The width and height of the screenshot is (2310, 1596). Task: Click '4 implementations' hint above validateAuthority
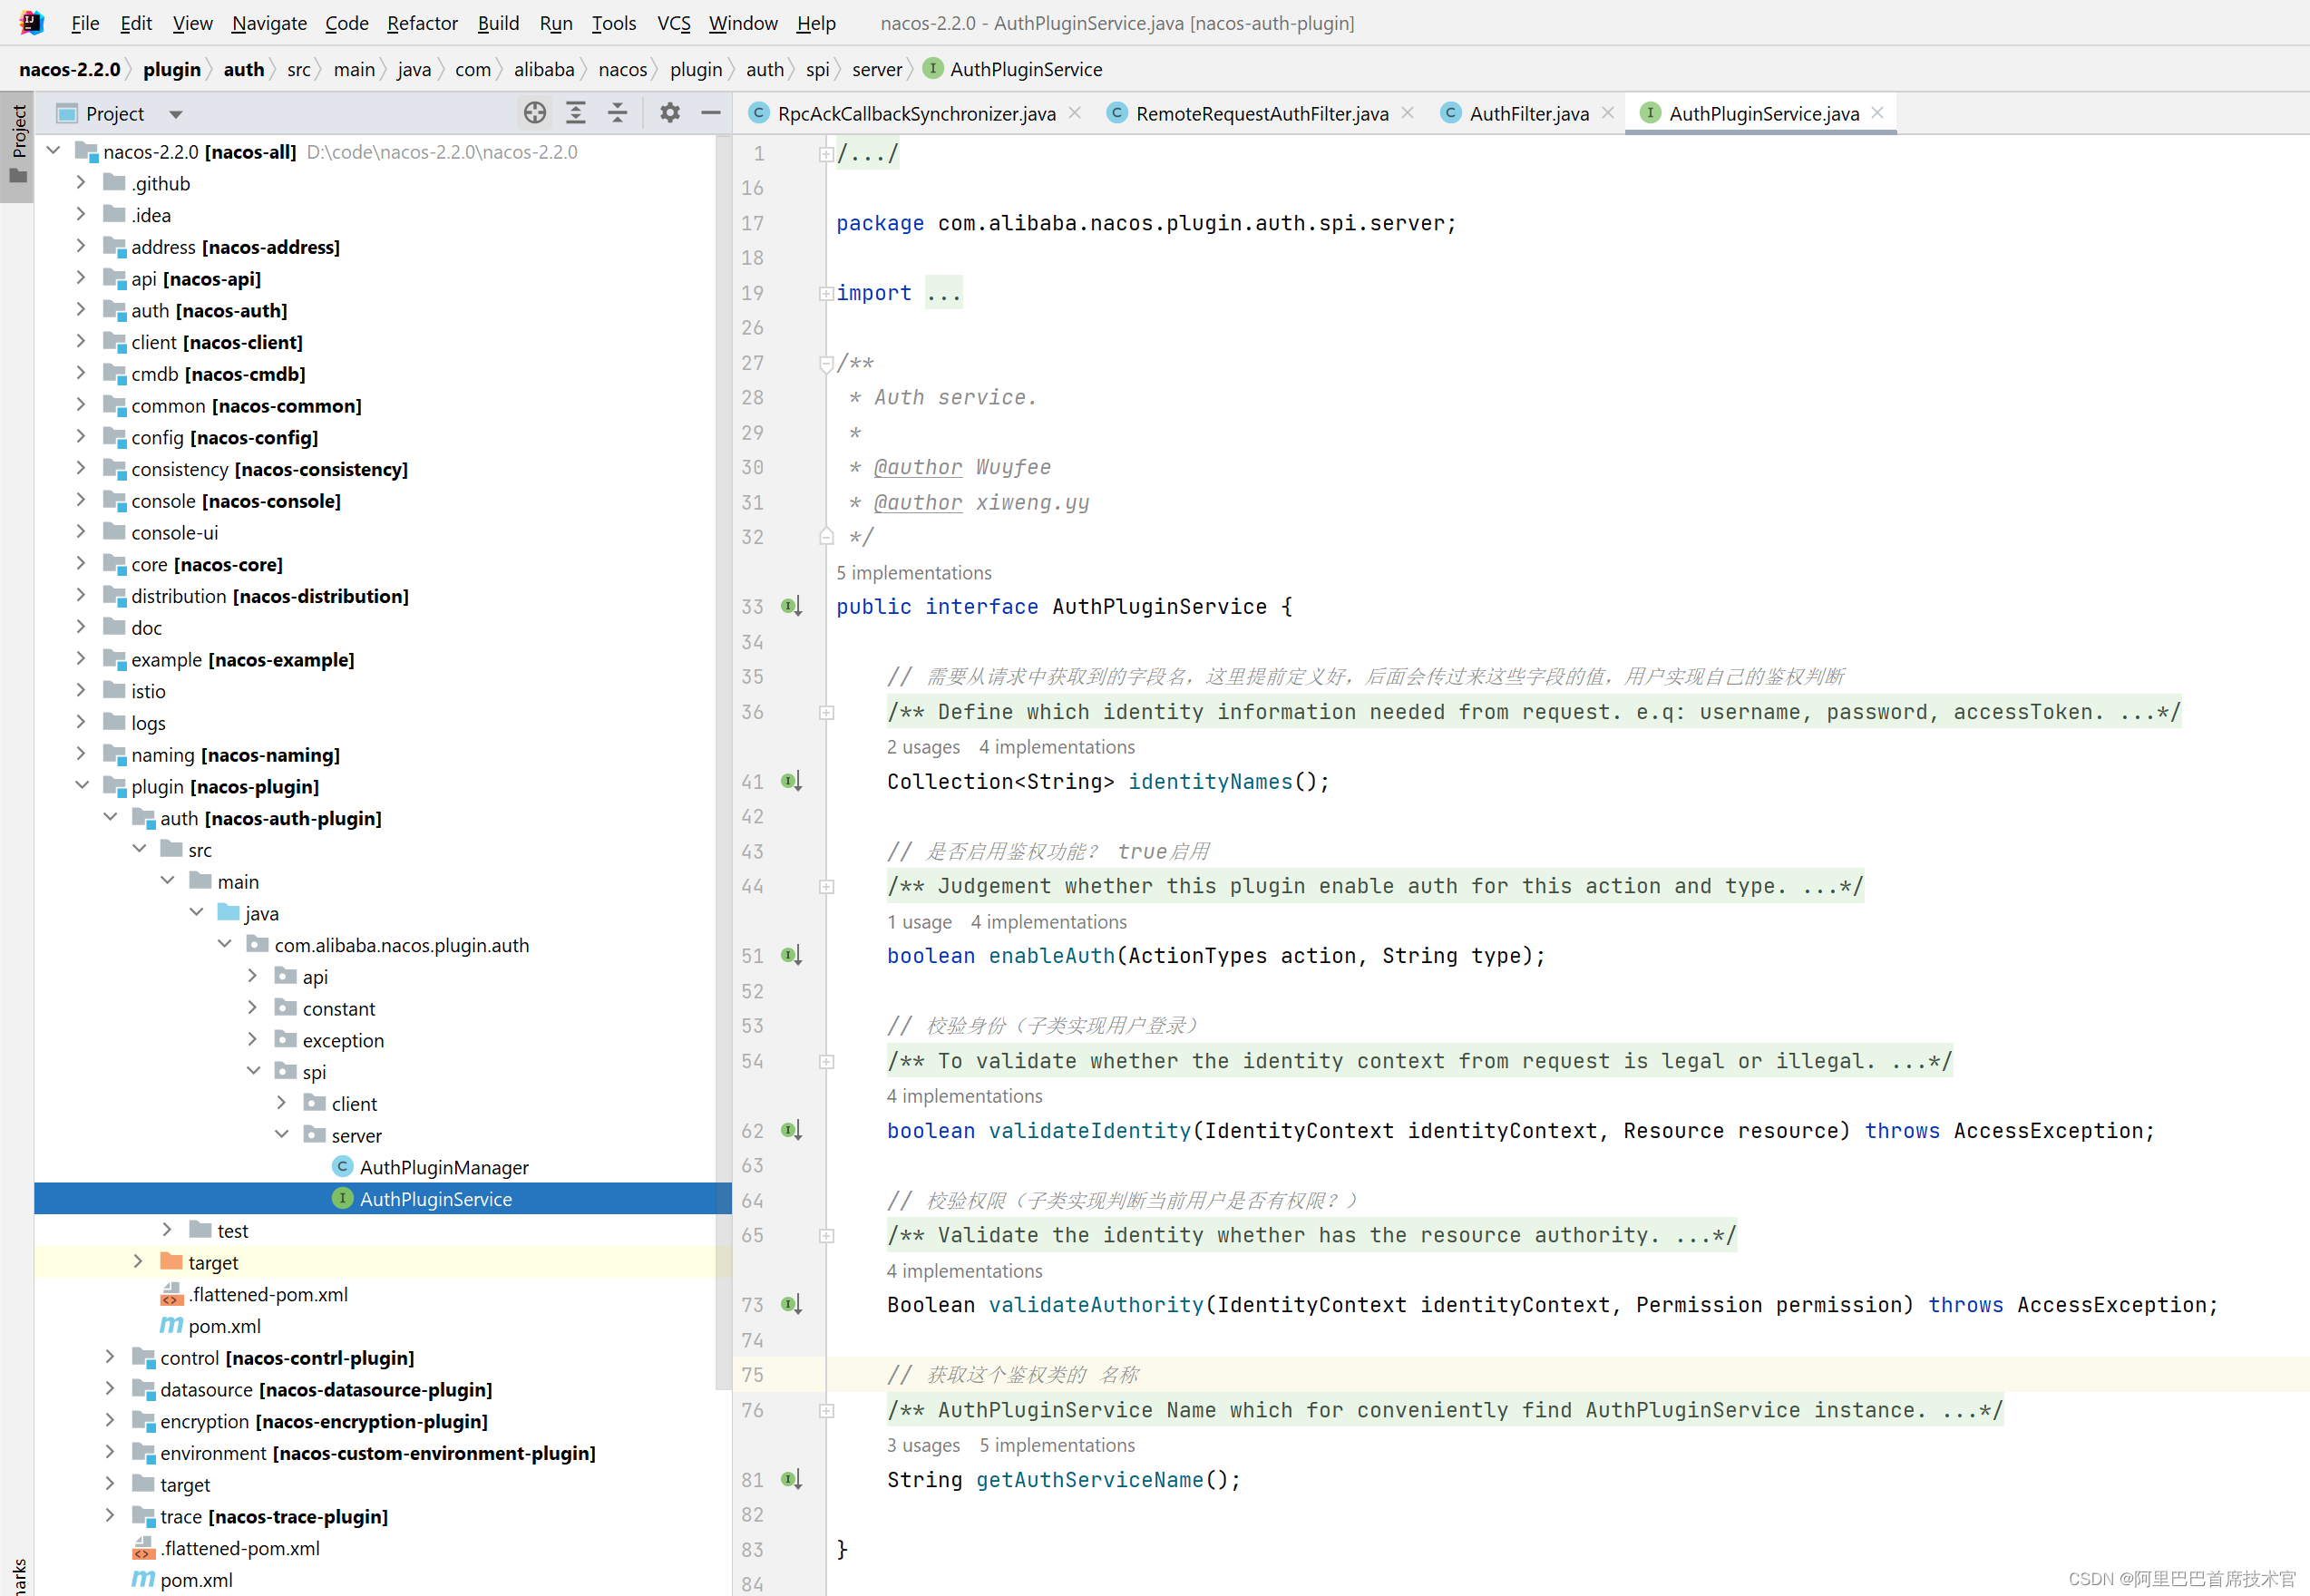pyautogui.click(x=964, y=1270)
